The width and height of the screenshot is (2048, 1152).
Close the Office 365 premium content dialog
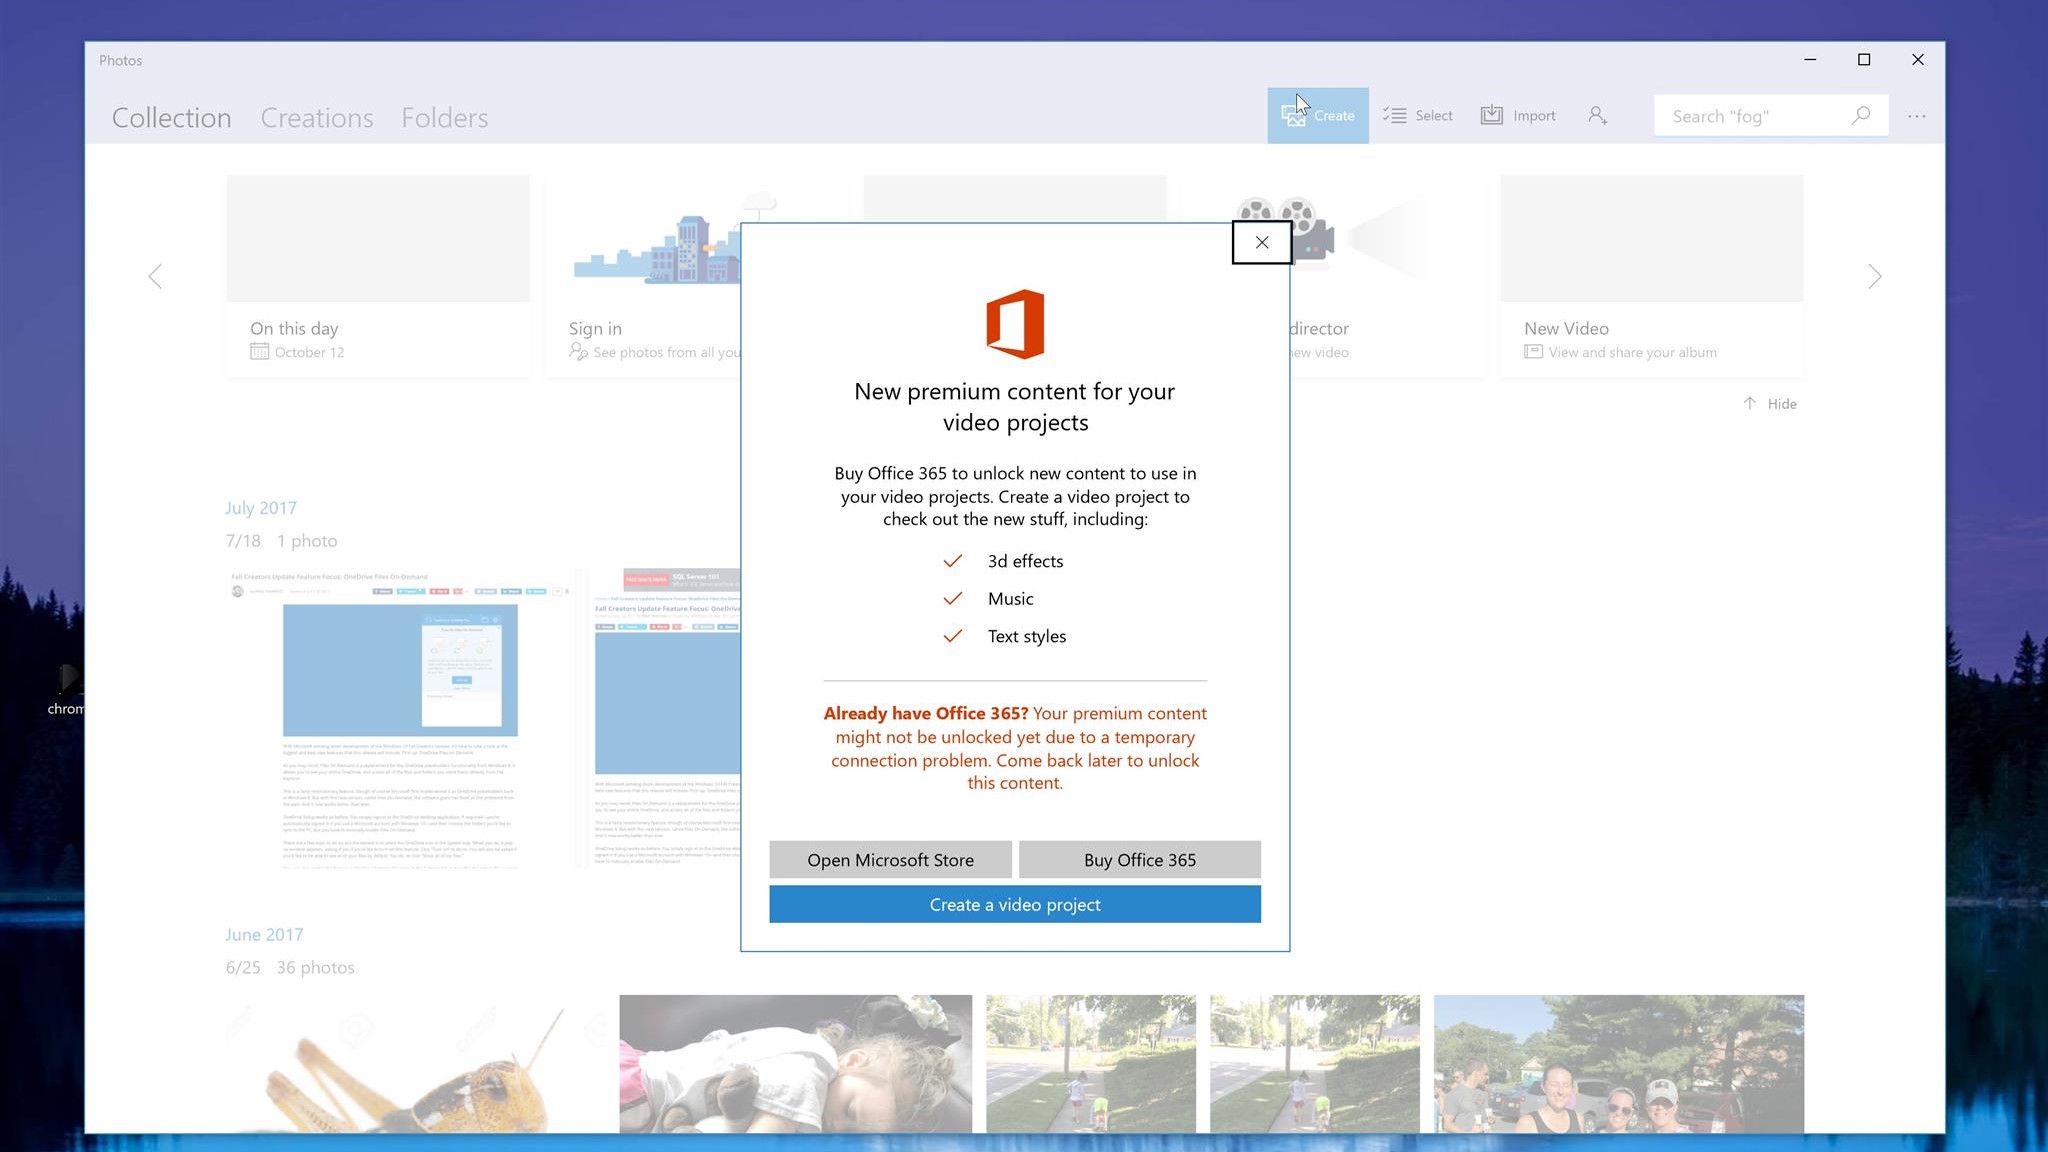1261,243
